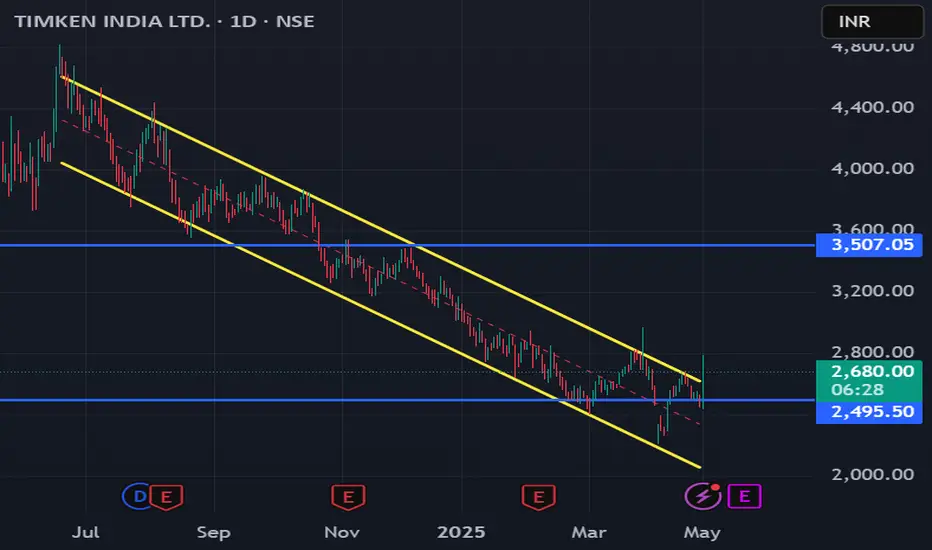The height and width of the screenshot is (550, 932).
Task: Click the TIMKEN INDIA LTD. symbol title
Action: pos(112,21)
